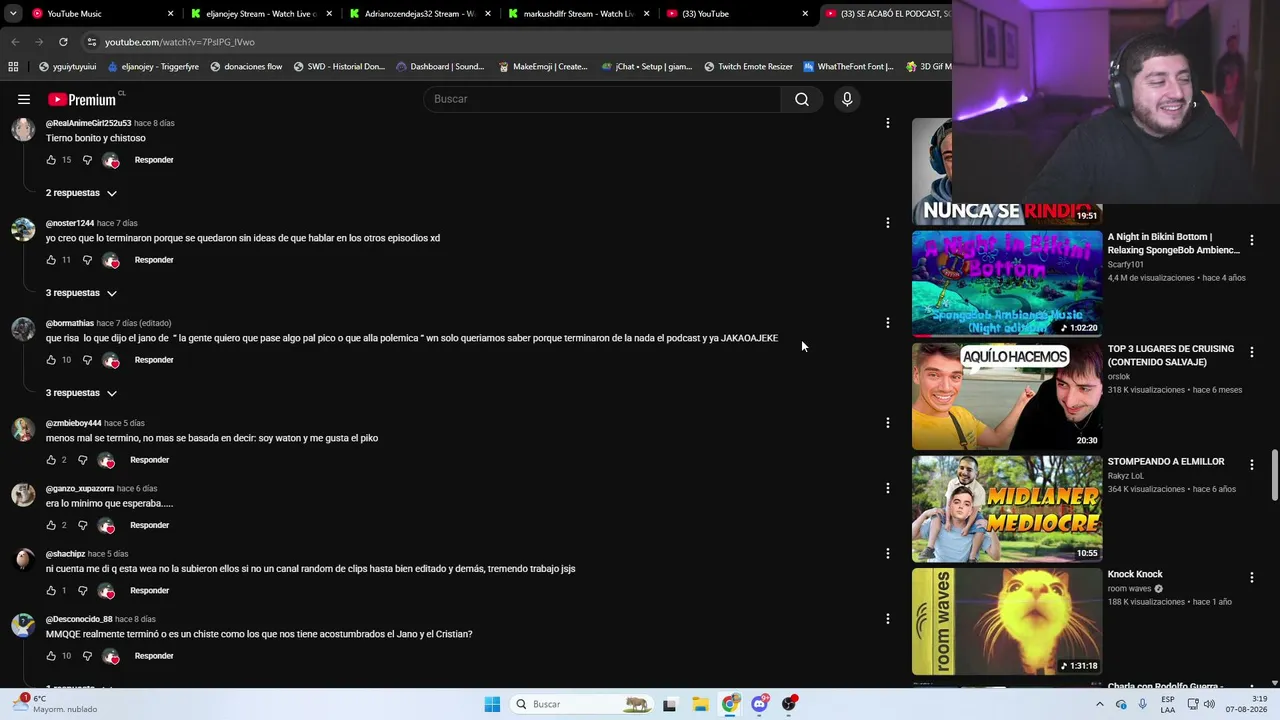Screen dimensions: 1280x720
Task: Close the (33) YouTube tab
Action: (x=805, y=14)
